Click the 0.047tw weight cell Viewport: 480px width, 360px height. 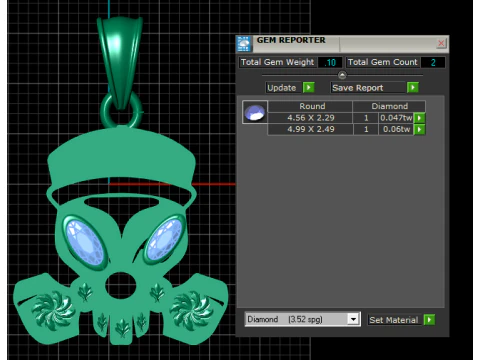tap(396, 118)
